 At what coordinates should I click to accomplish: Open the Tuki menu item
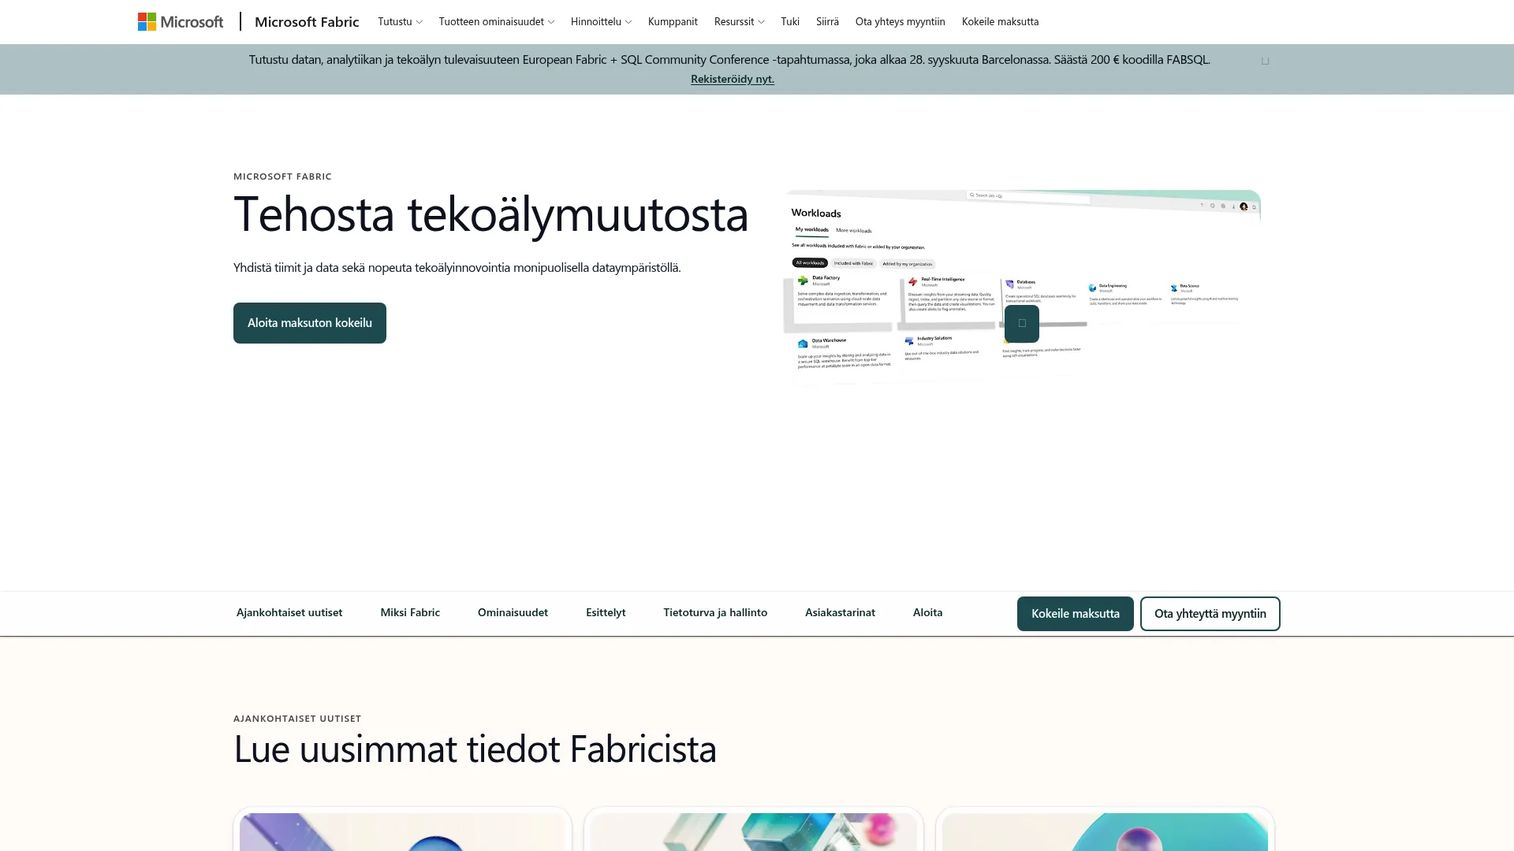pyautogui.click(x=790, y=21)
